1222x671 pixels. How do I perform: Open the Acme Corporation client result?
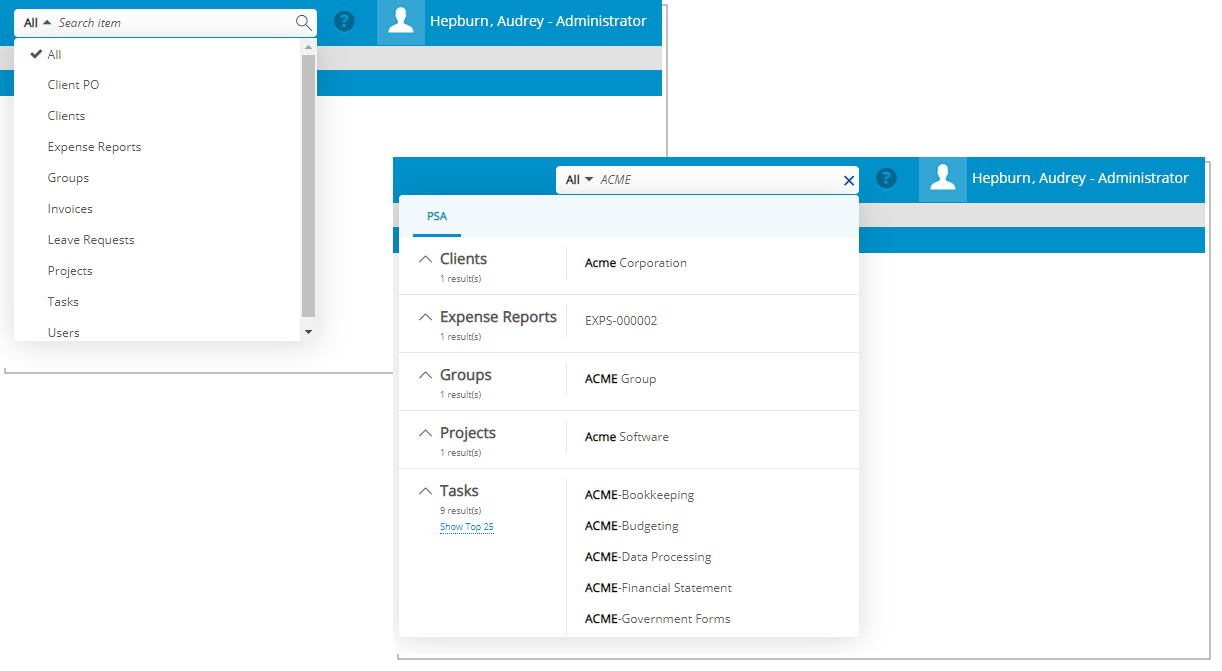pyautogui.click(x=636, y=263)
